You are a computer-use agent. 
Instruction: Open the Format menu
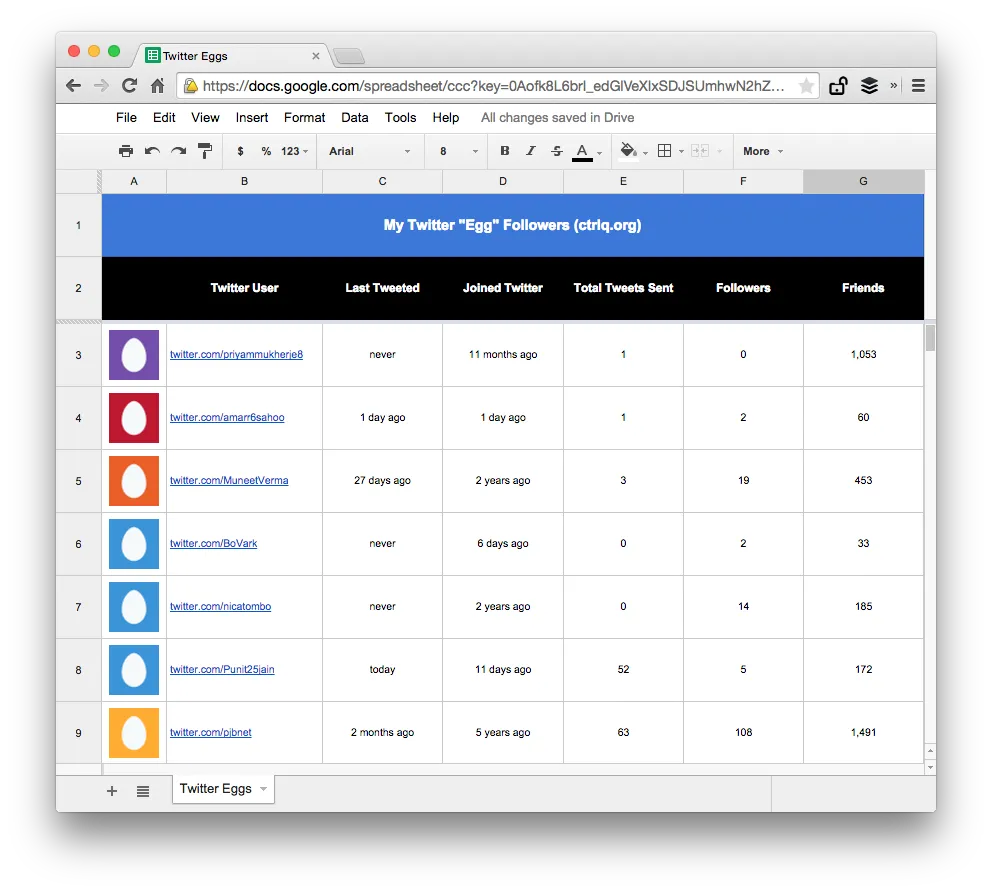(x=304, y=117)
